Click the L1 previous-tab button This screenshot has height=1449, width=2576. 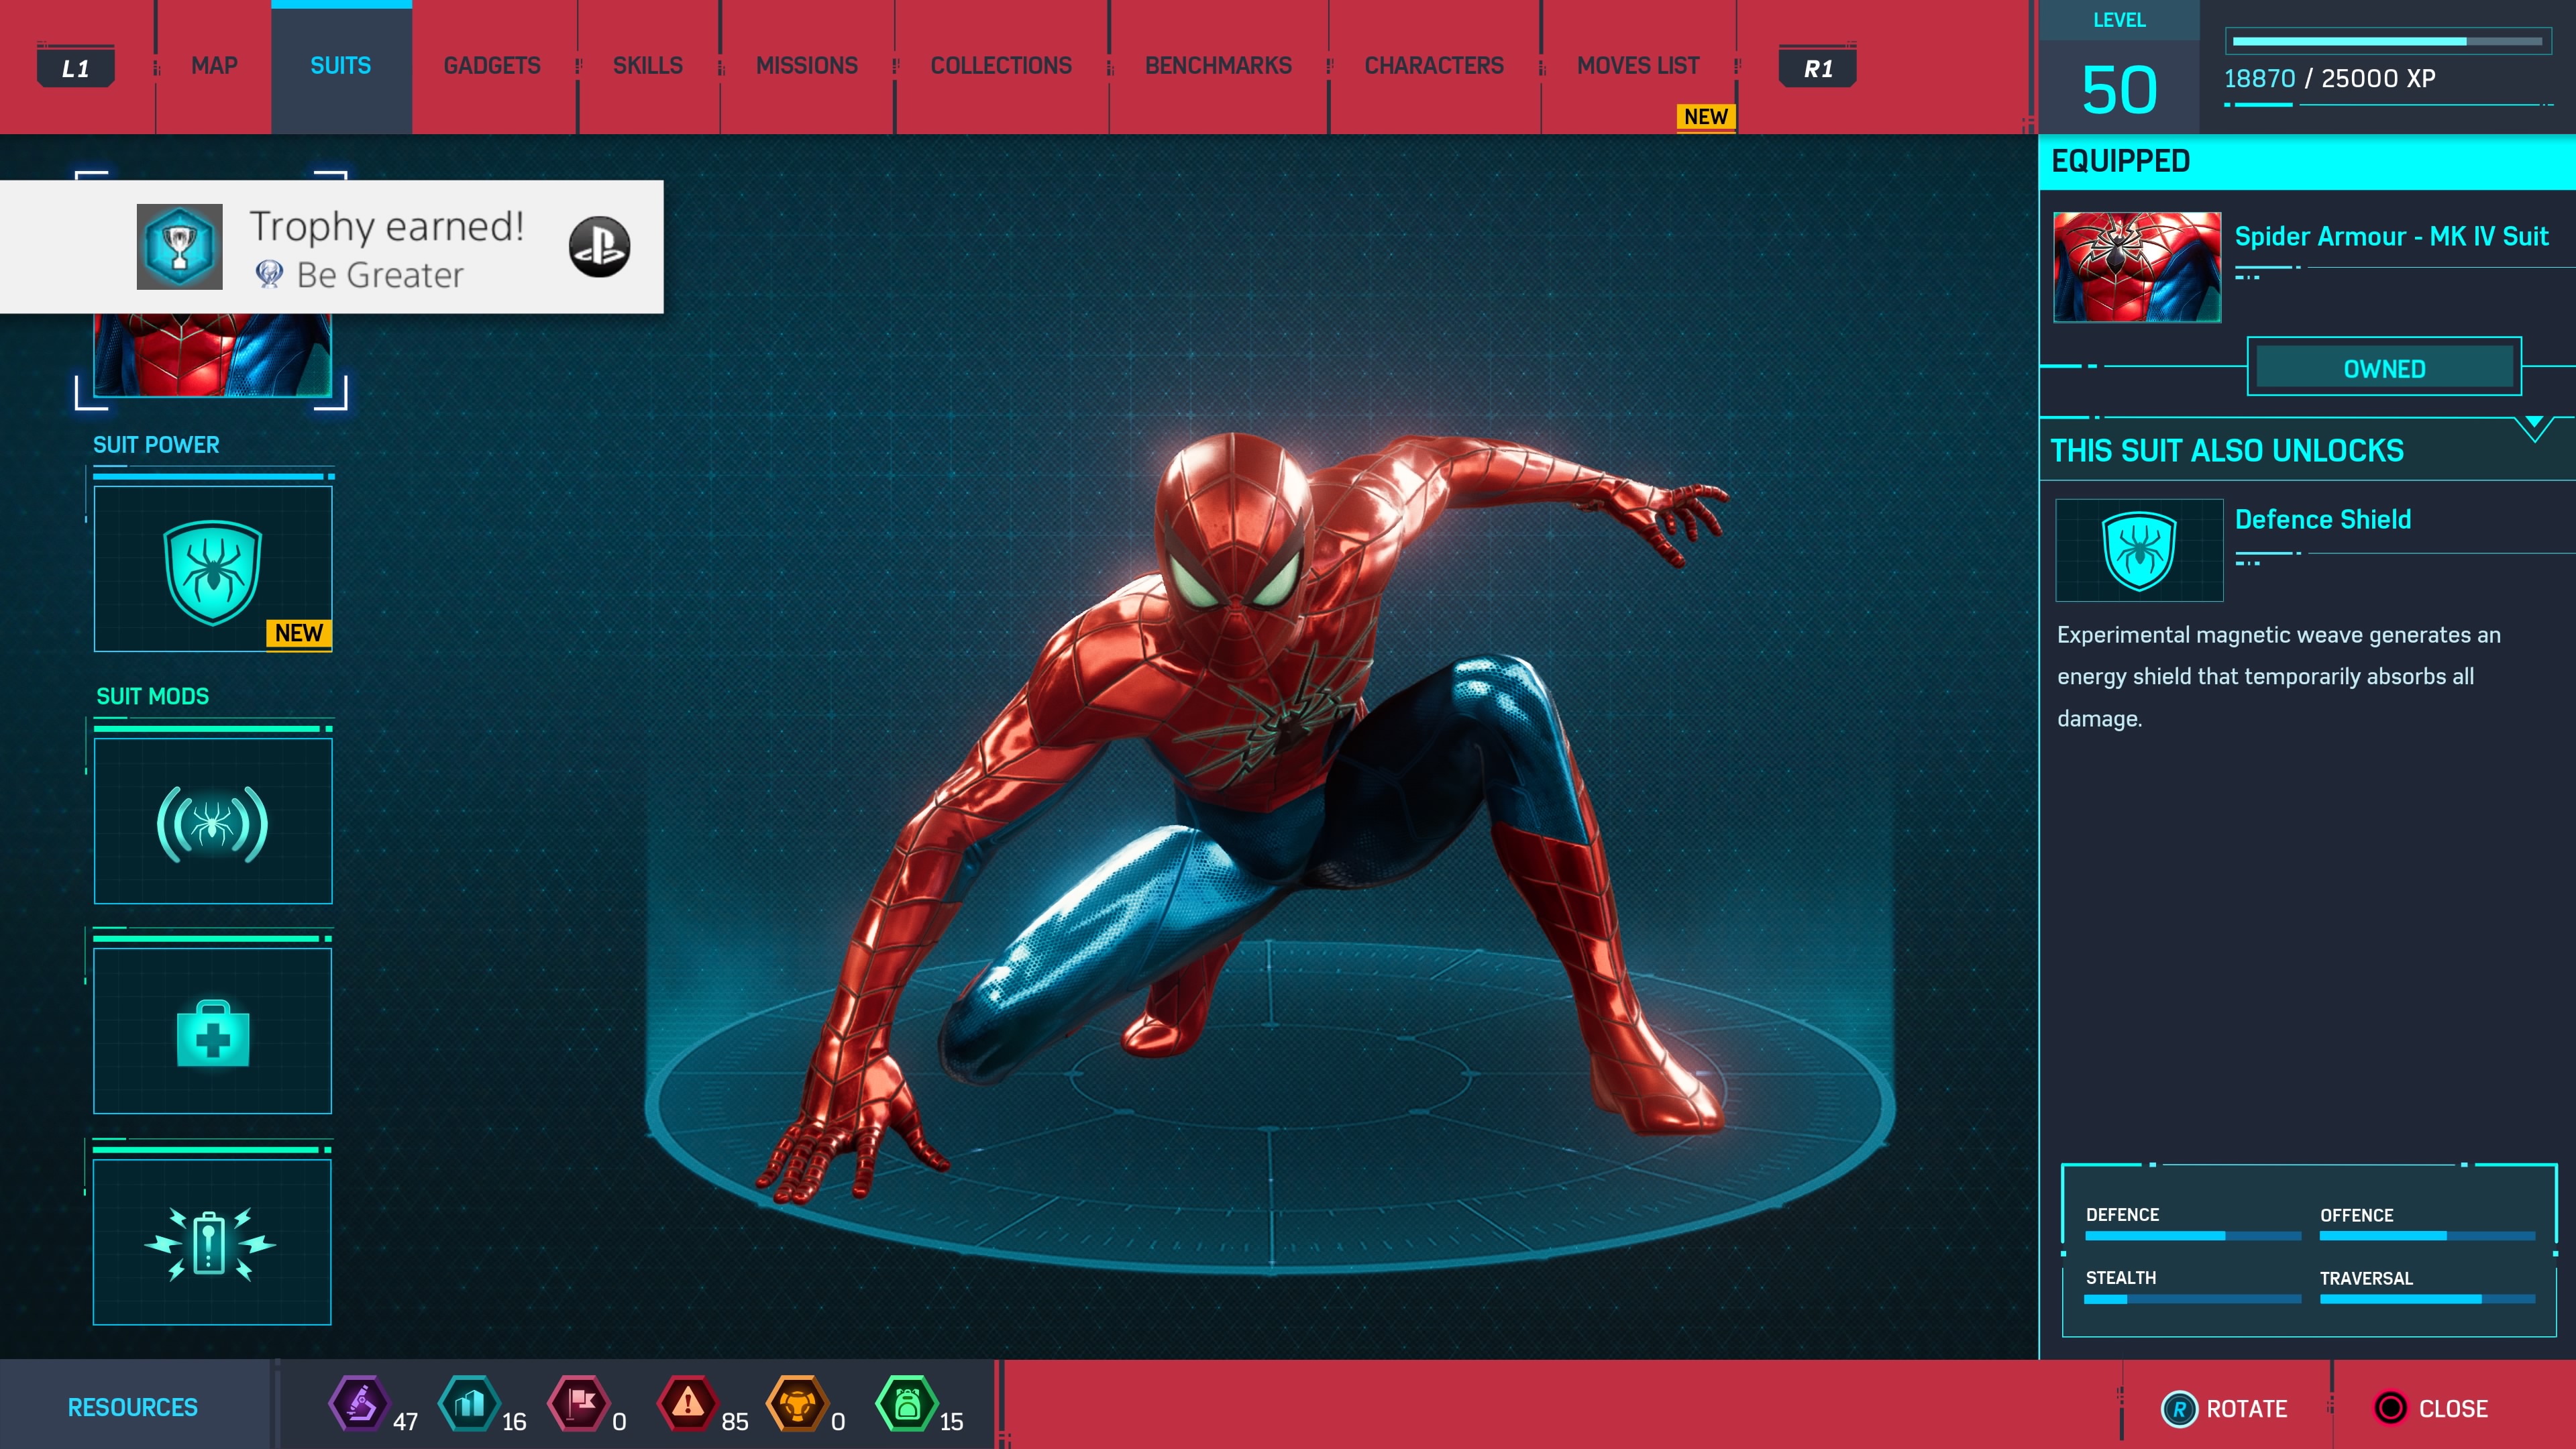(76, 68)
